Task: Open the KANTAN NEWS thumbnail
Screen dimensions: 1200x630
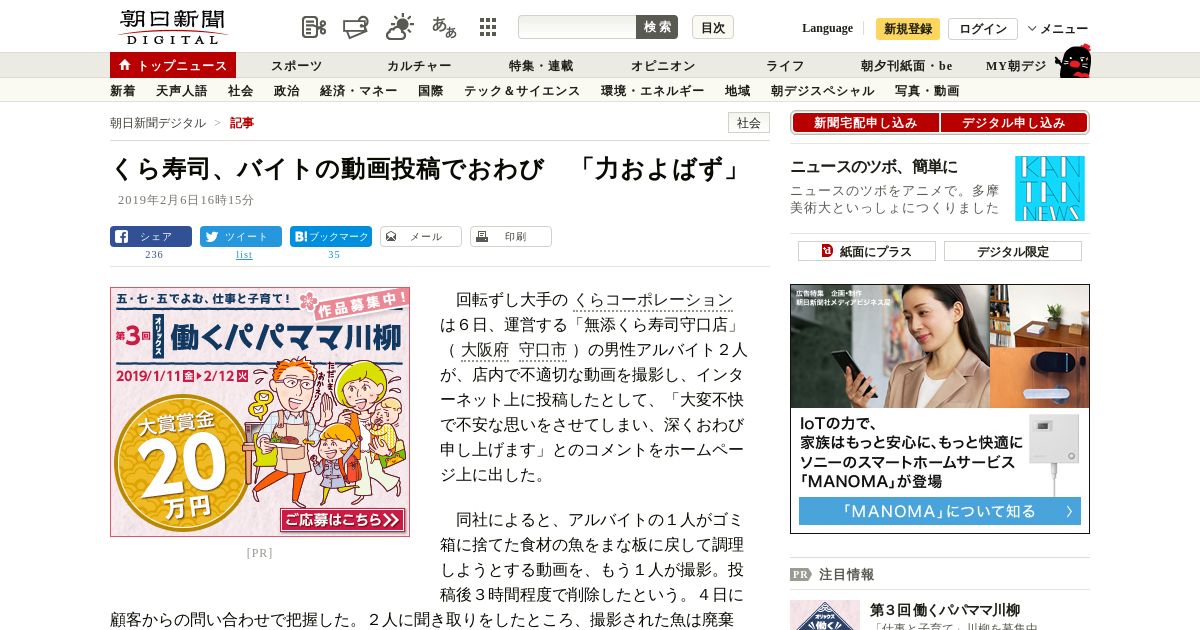Action: pos(1049,188)
